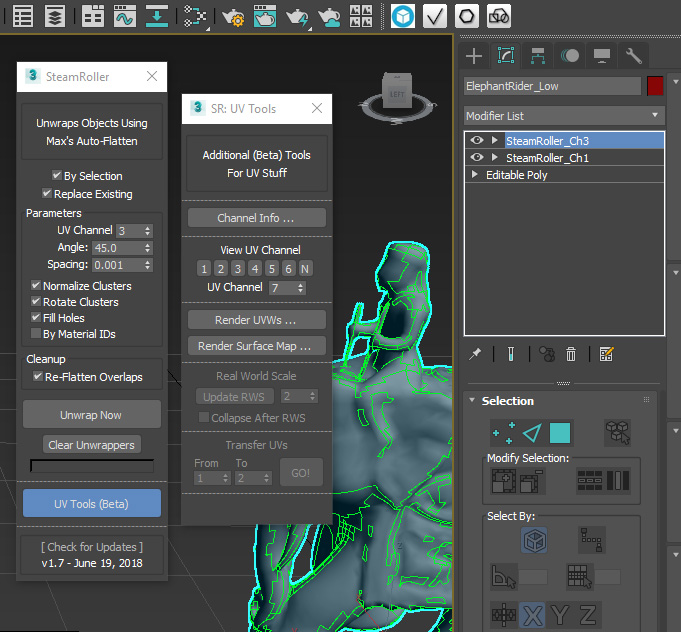Toggle Fill Holes checkbox
This screenshot has height=632, width=681.
pyautogui.click(x=36, y=318)
